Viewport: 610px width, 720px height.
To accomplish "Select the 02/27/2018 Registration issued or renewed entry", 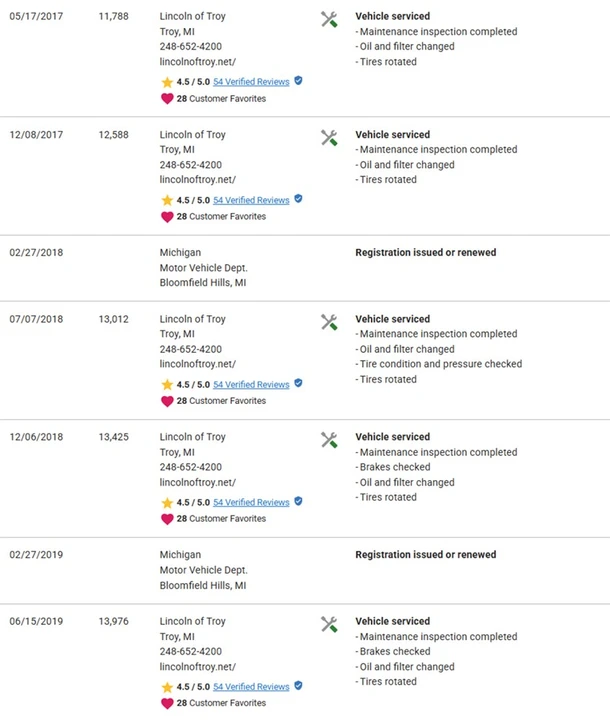I will click(305, 268).
